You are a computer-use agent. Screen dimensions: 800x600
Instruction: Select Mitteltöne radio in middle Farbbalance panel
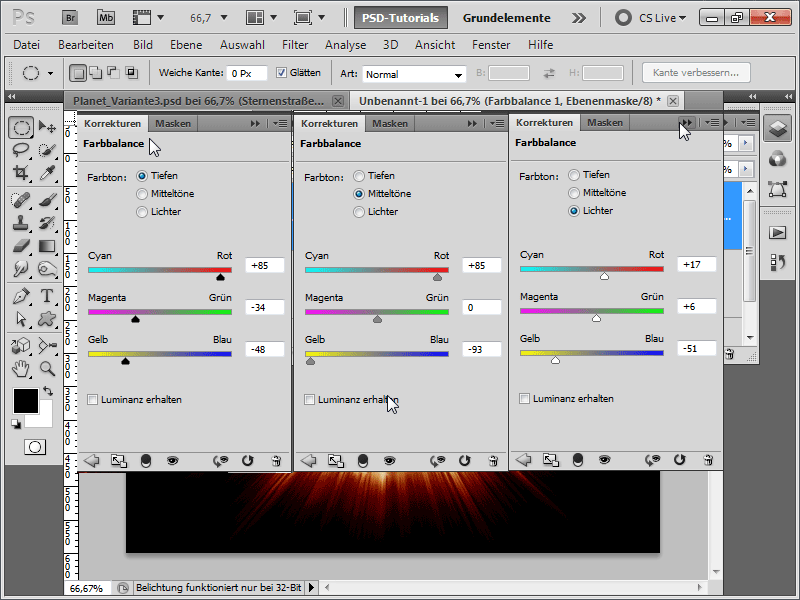point(359,194)
